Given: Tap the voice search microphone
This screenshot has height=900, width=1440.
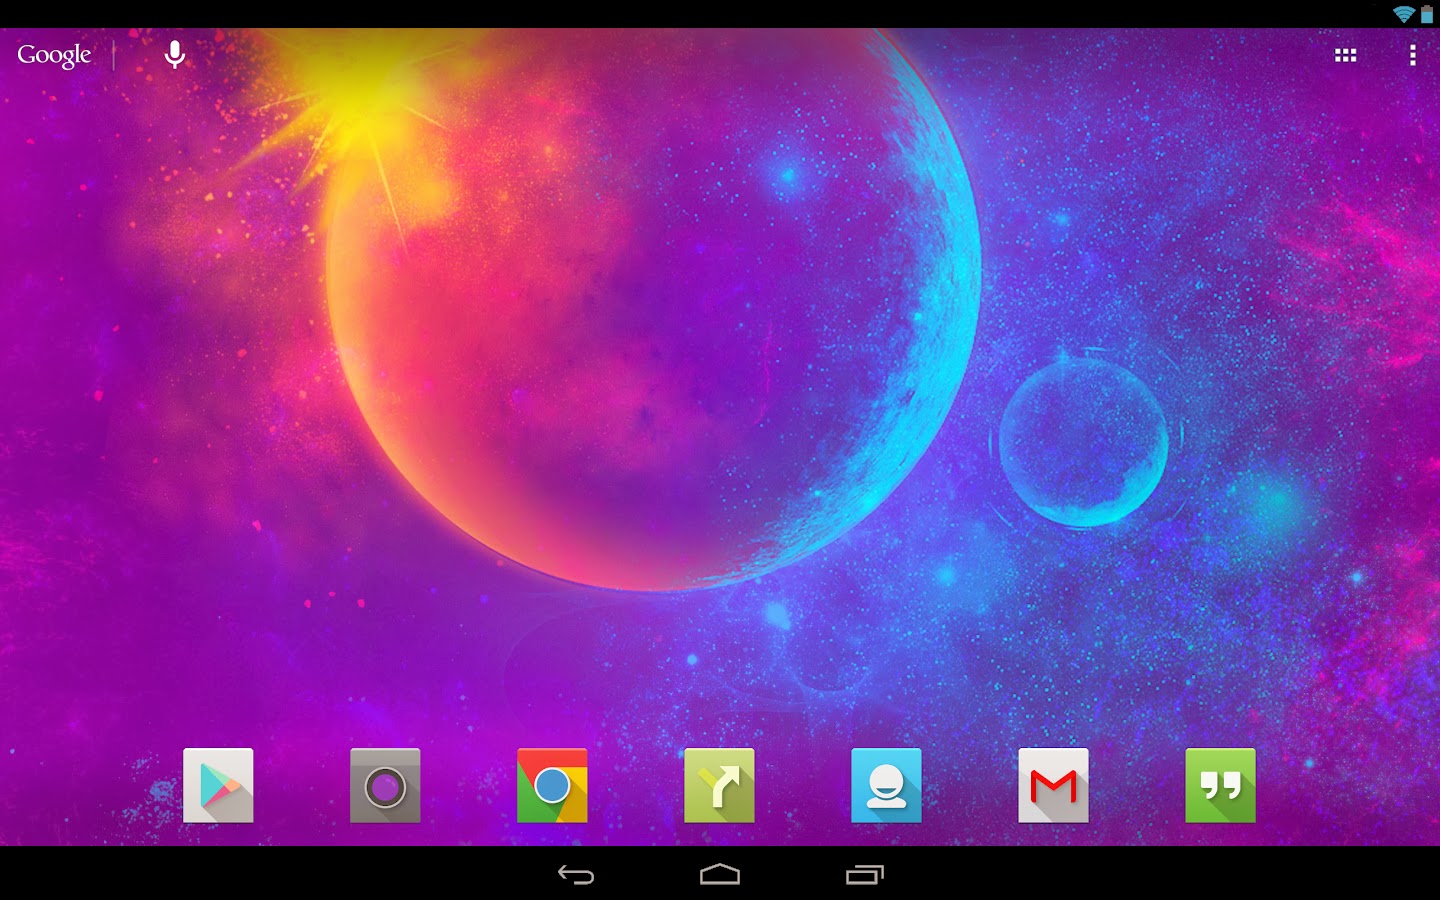Looking at the screenshot, I should pos(175,55).
